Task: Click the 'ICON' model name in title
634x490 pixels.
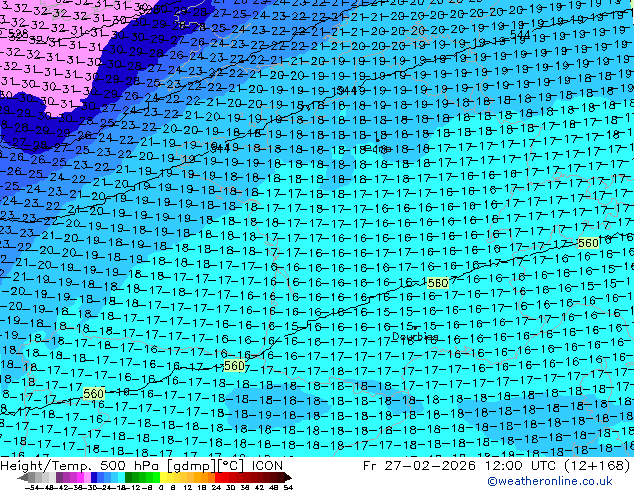Action: (267, 465)
